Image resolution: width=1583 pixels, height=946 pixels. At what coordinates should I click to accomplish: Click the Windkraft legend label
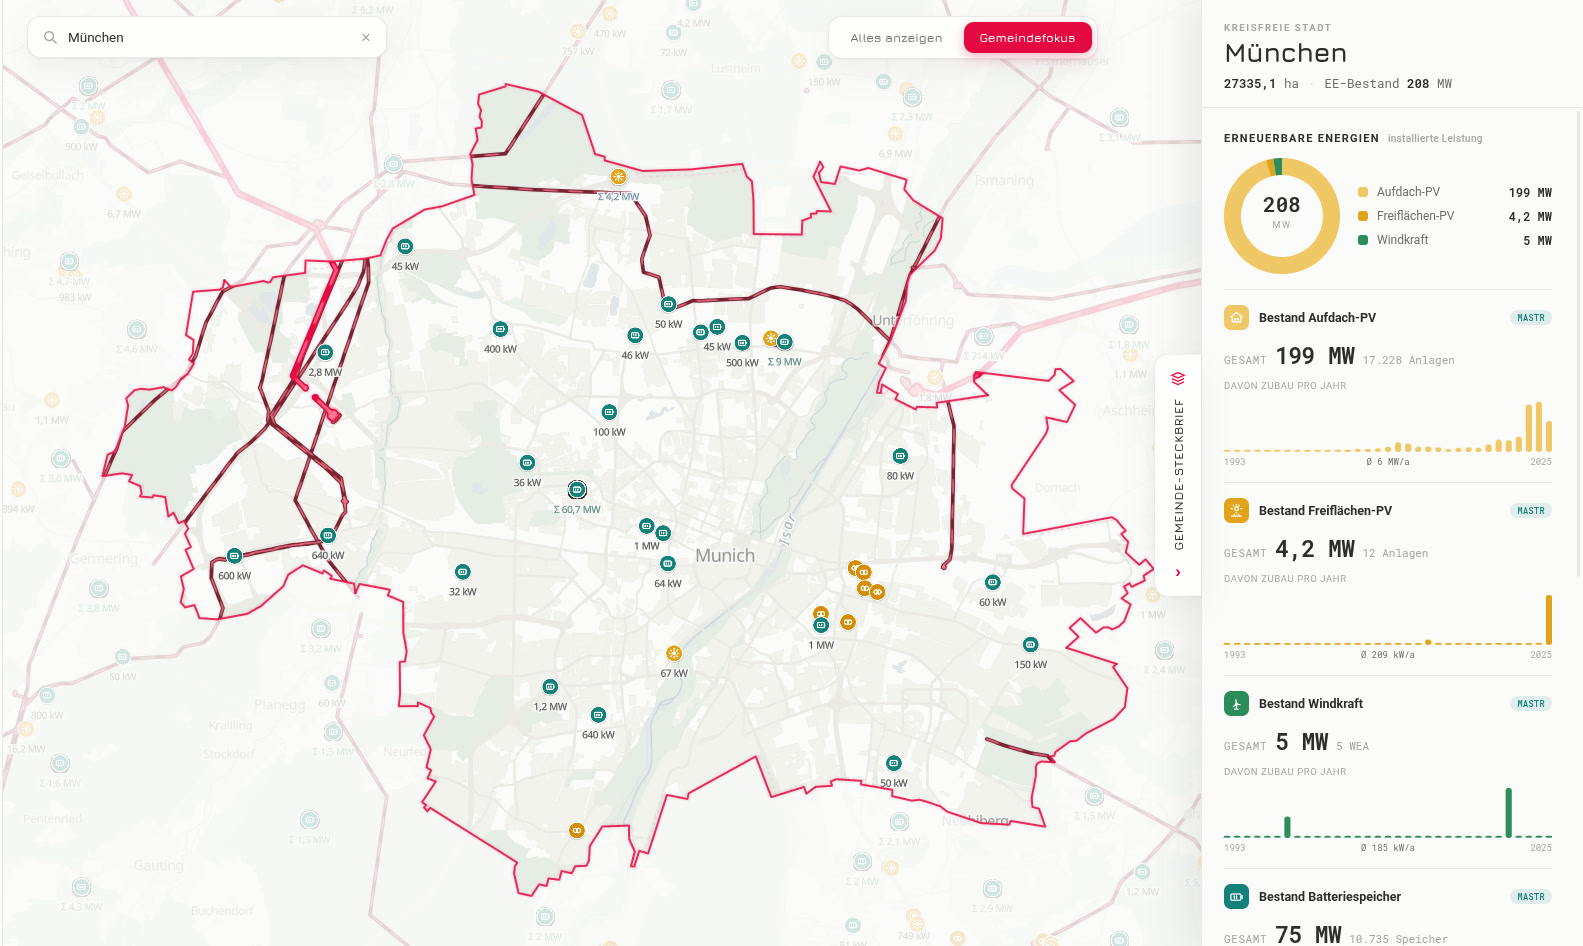point(1402,240)
